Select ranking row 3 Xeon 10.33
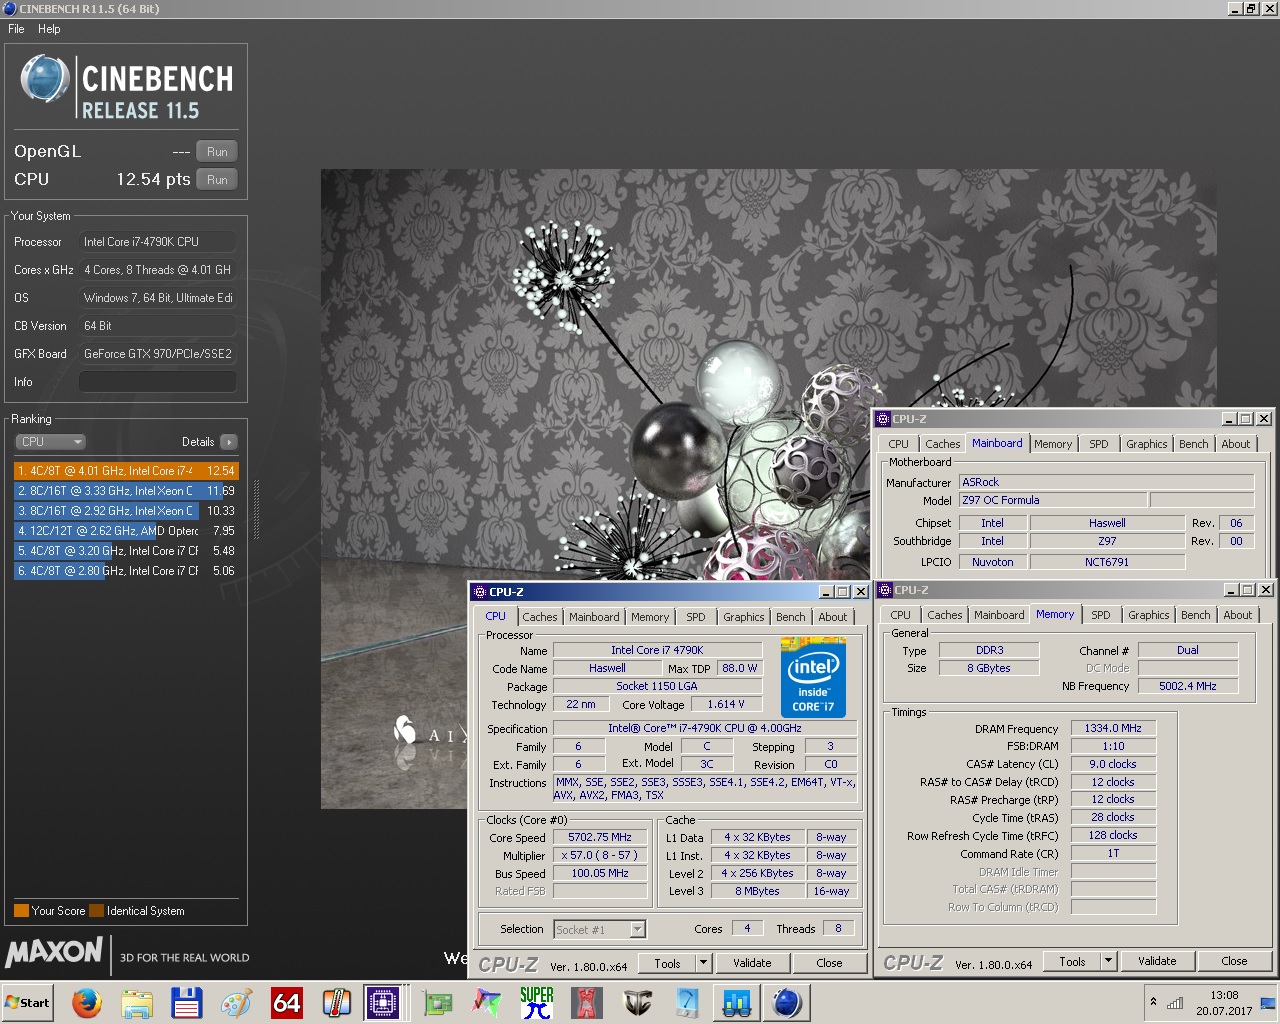 pyautogui.click(x=126, y=511)
